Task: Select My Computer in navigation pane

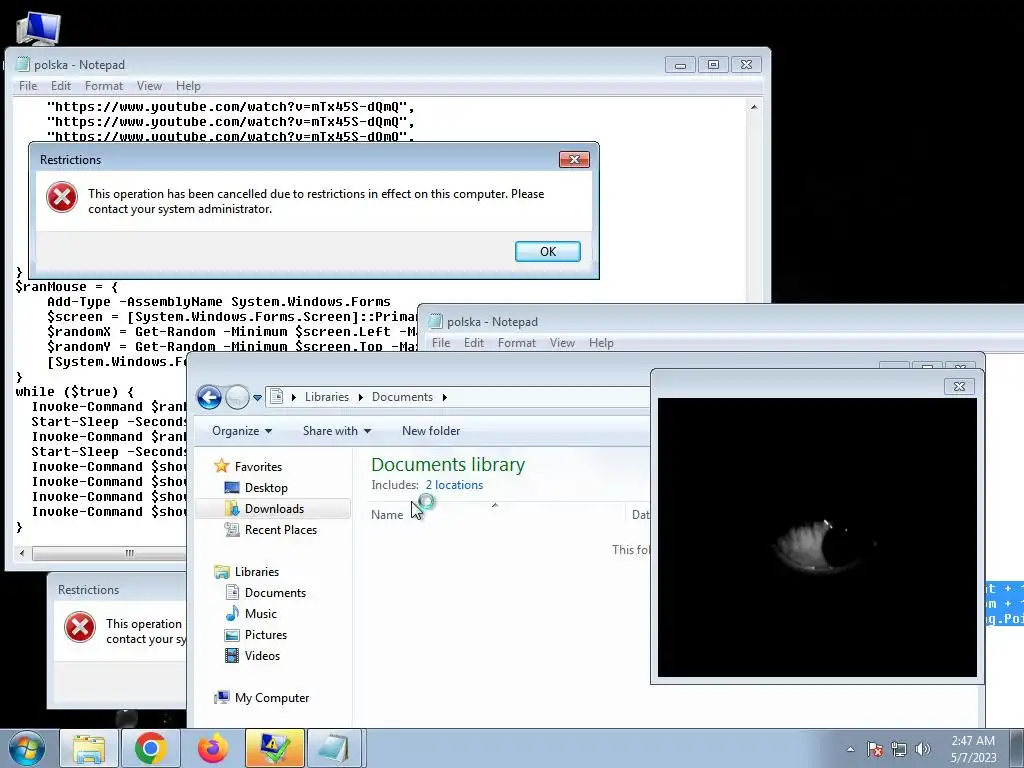Action: pyautogui.click(x=272, y=697)
